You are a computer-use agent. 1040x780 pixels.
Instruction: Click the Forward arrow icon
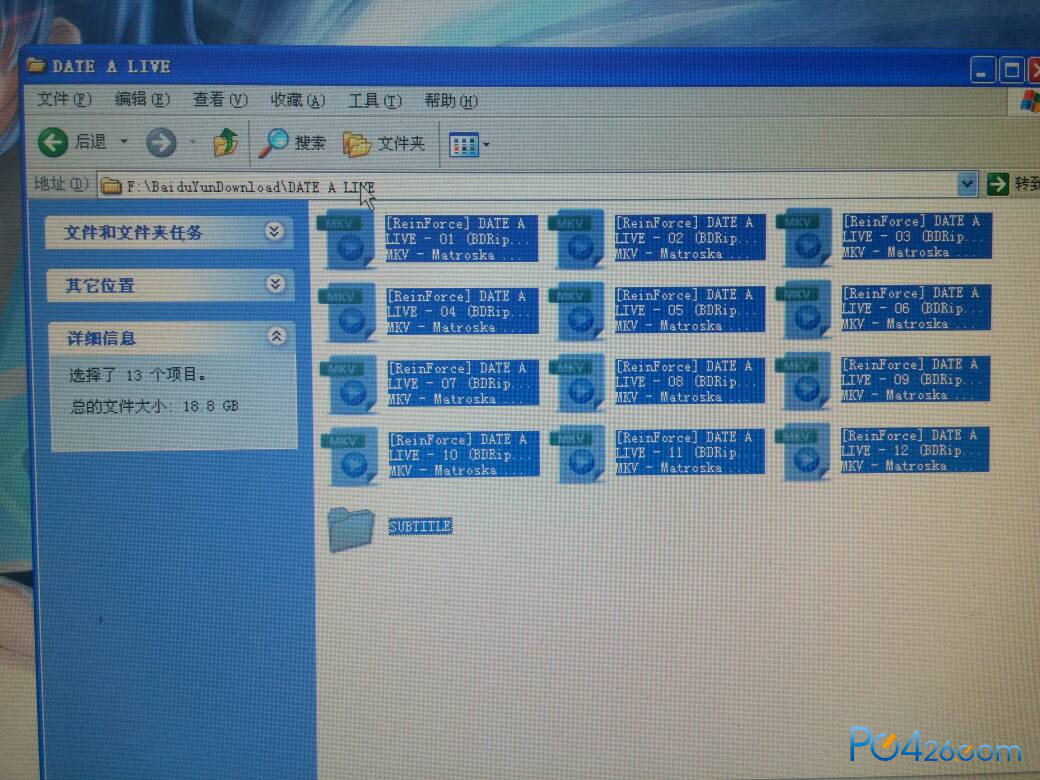161,143
